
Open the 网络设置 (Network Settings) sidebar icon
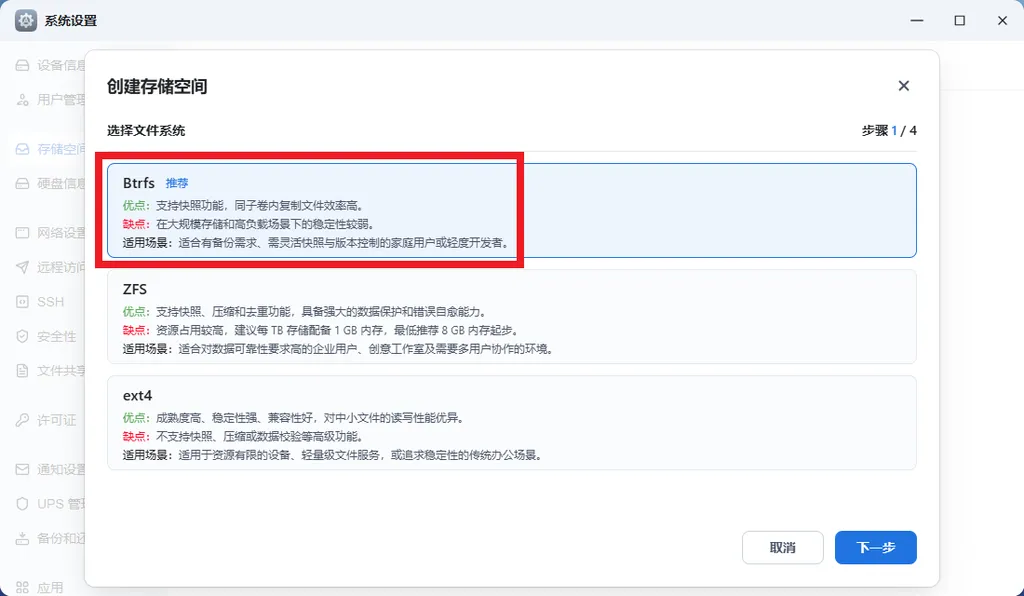[22, 234]
